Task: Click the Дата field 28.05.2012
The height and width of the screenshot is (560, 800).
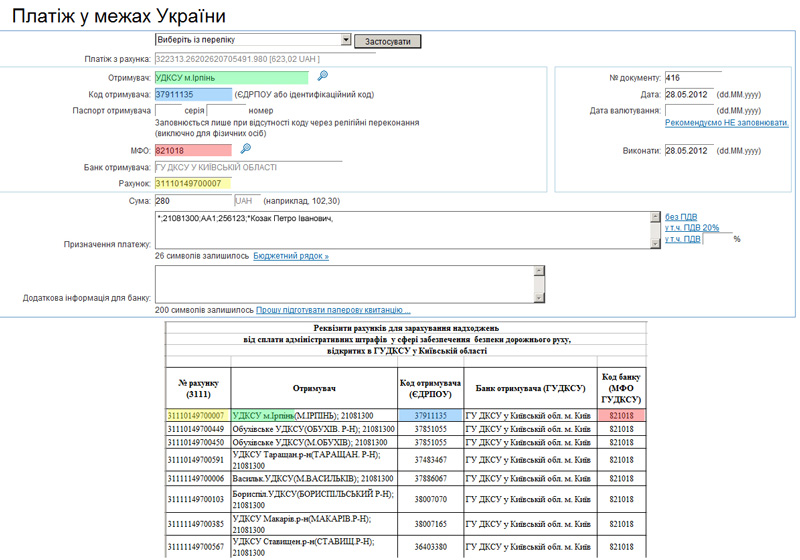Action: [x=689, y=94]
